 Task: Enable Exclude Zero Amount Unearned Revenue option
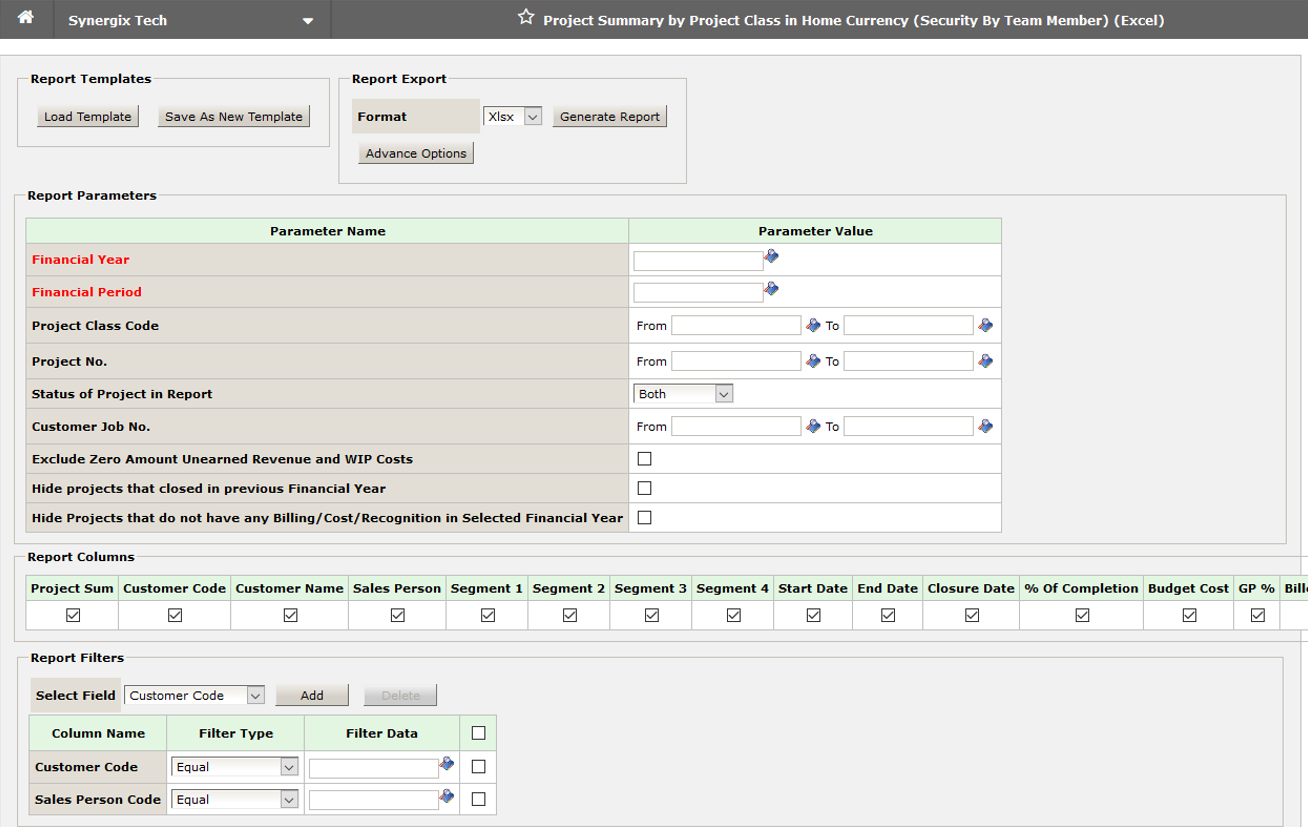pos(643,458)
